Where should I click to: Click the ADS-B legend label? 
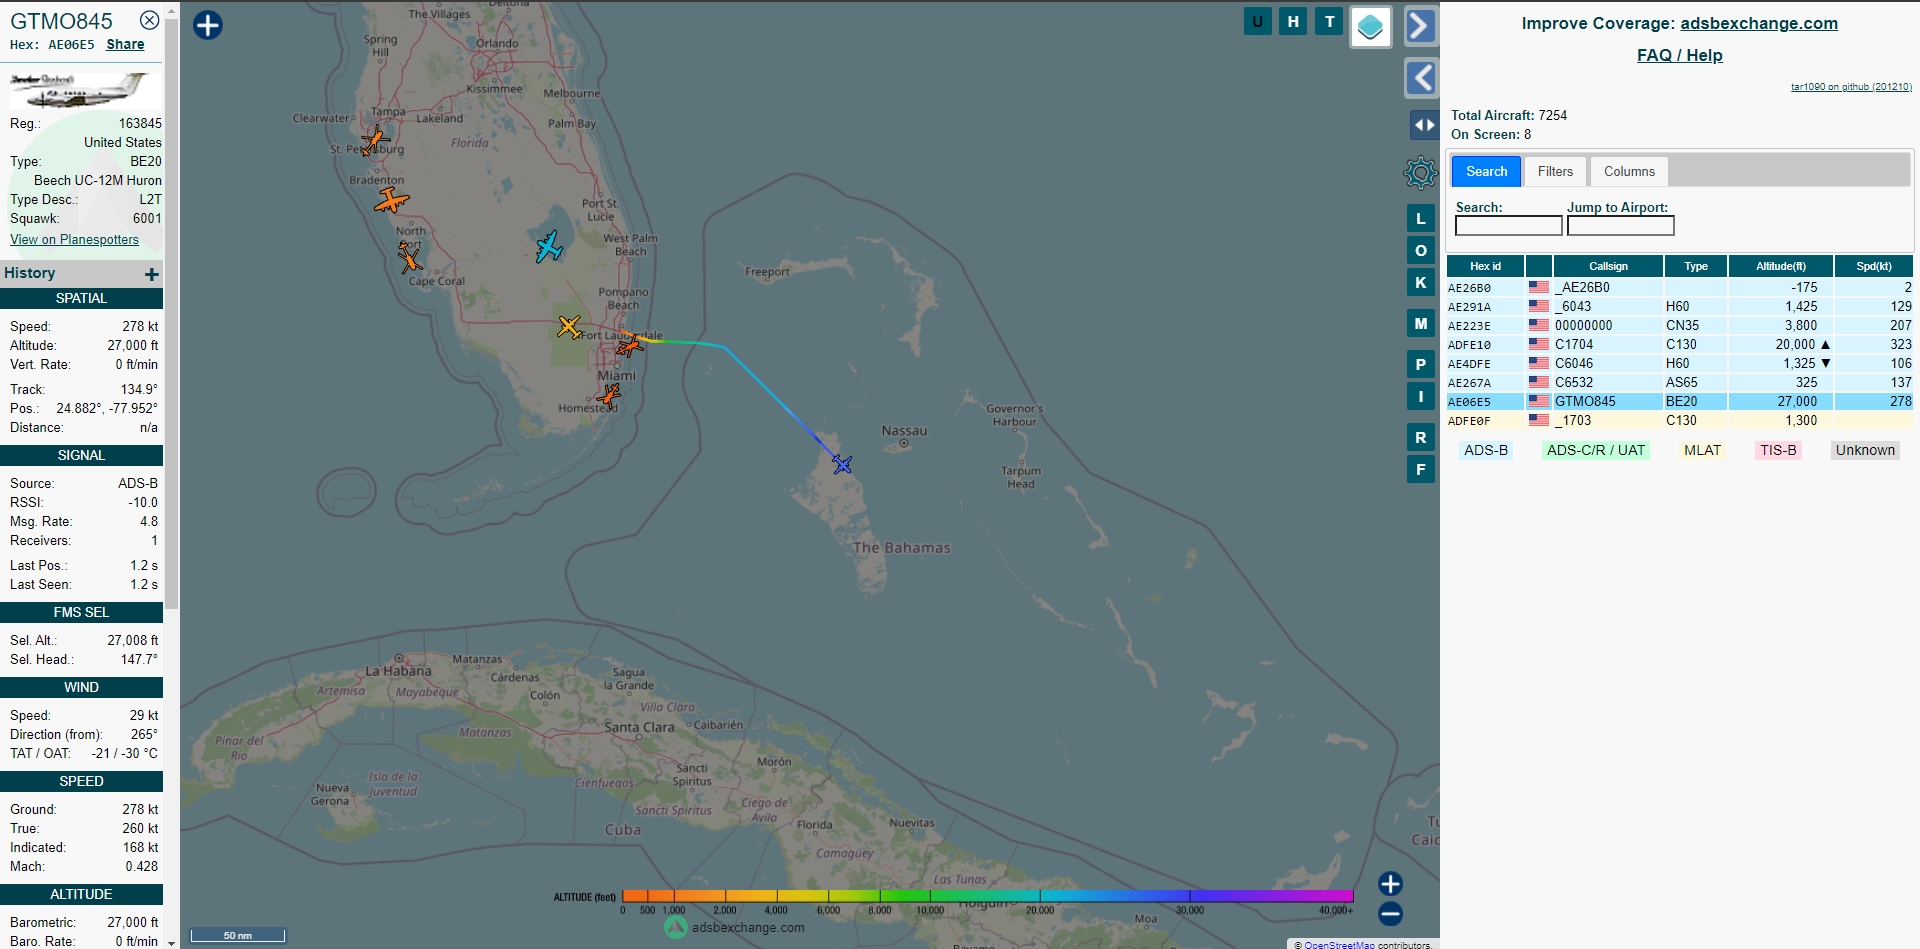[x=1485, y=450]
